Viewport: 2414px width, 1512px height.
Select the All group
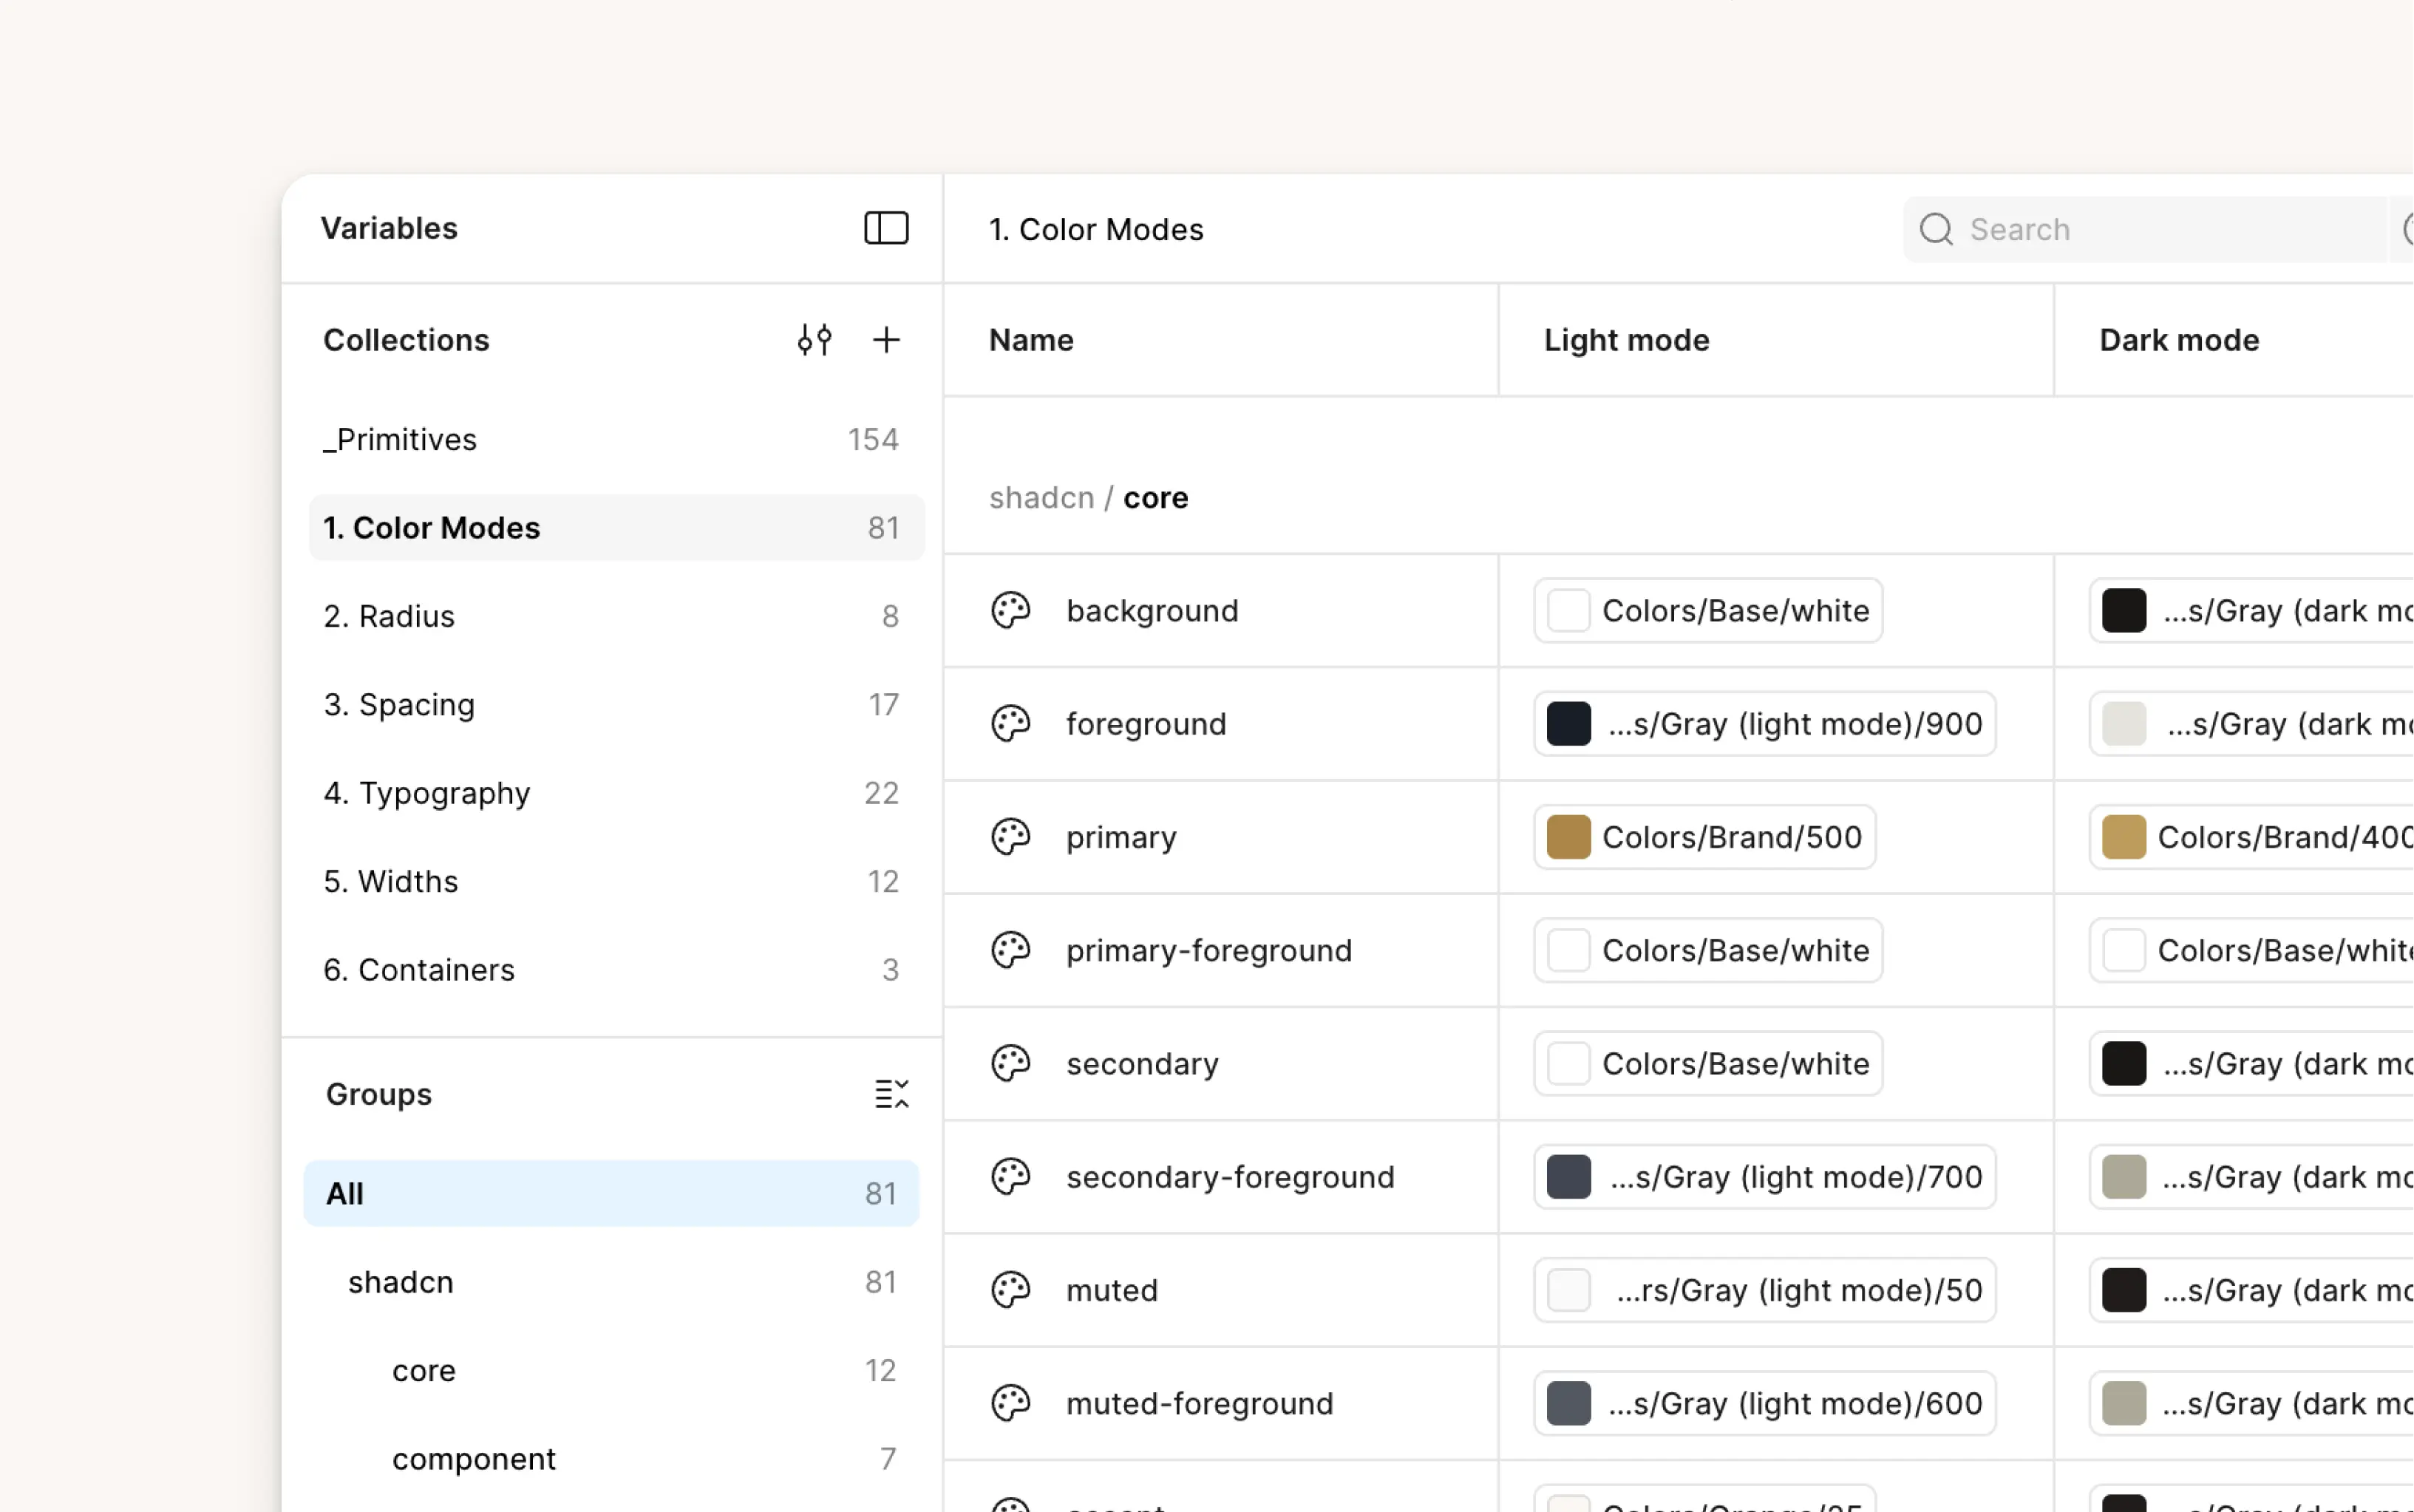(611, 1193)
